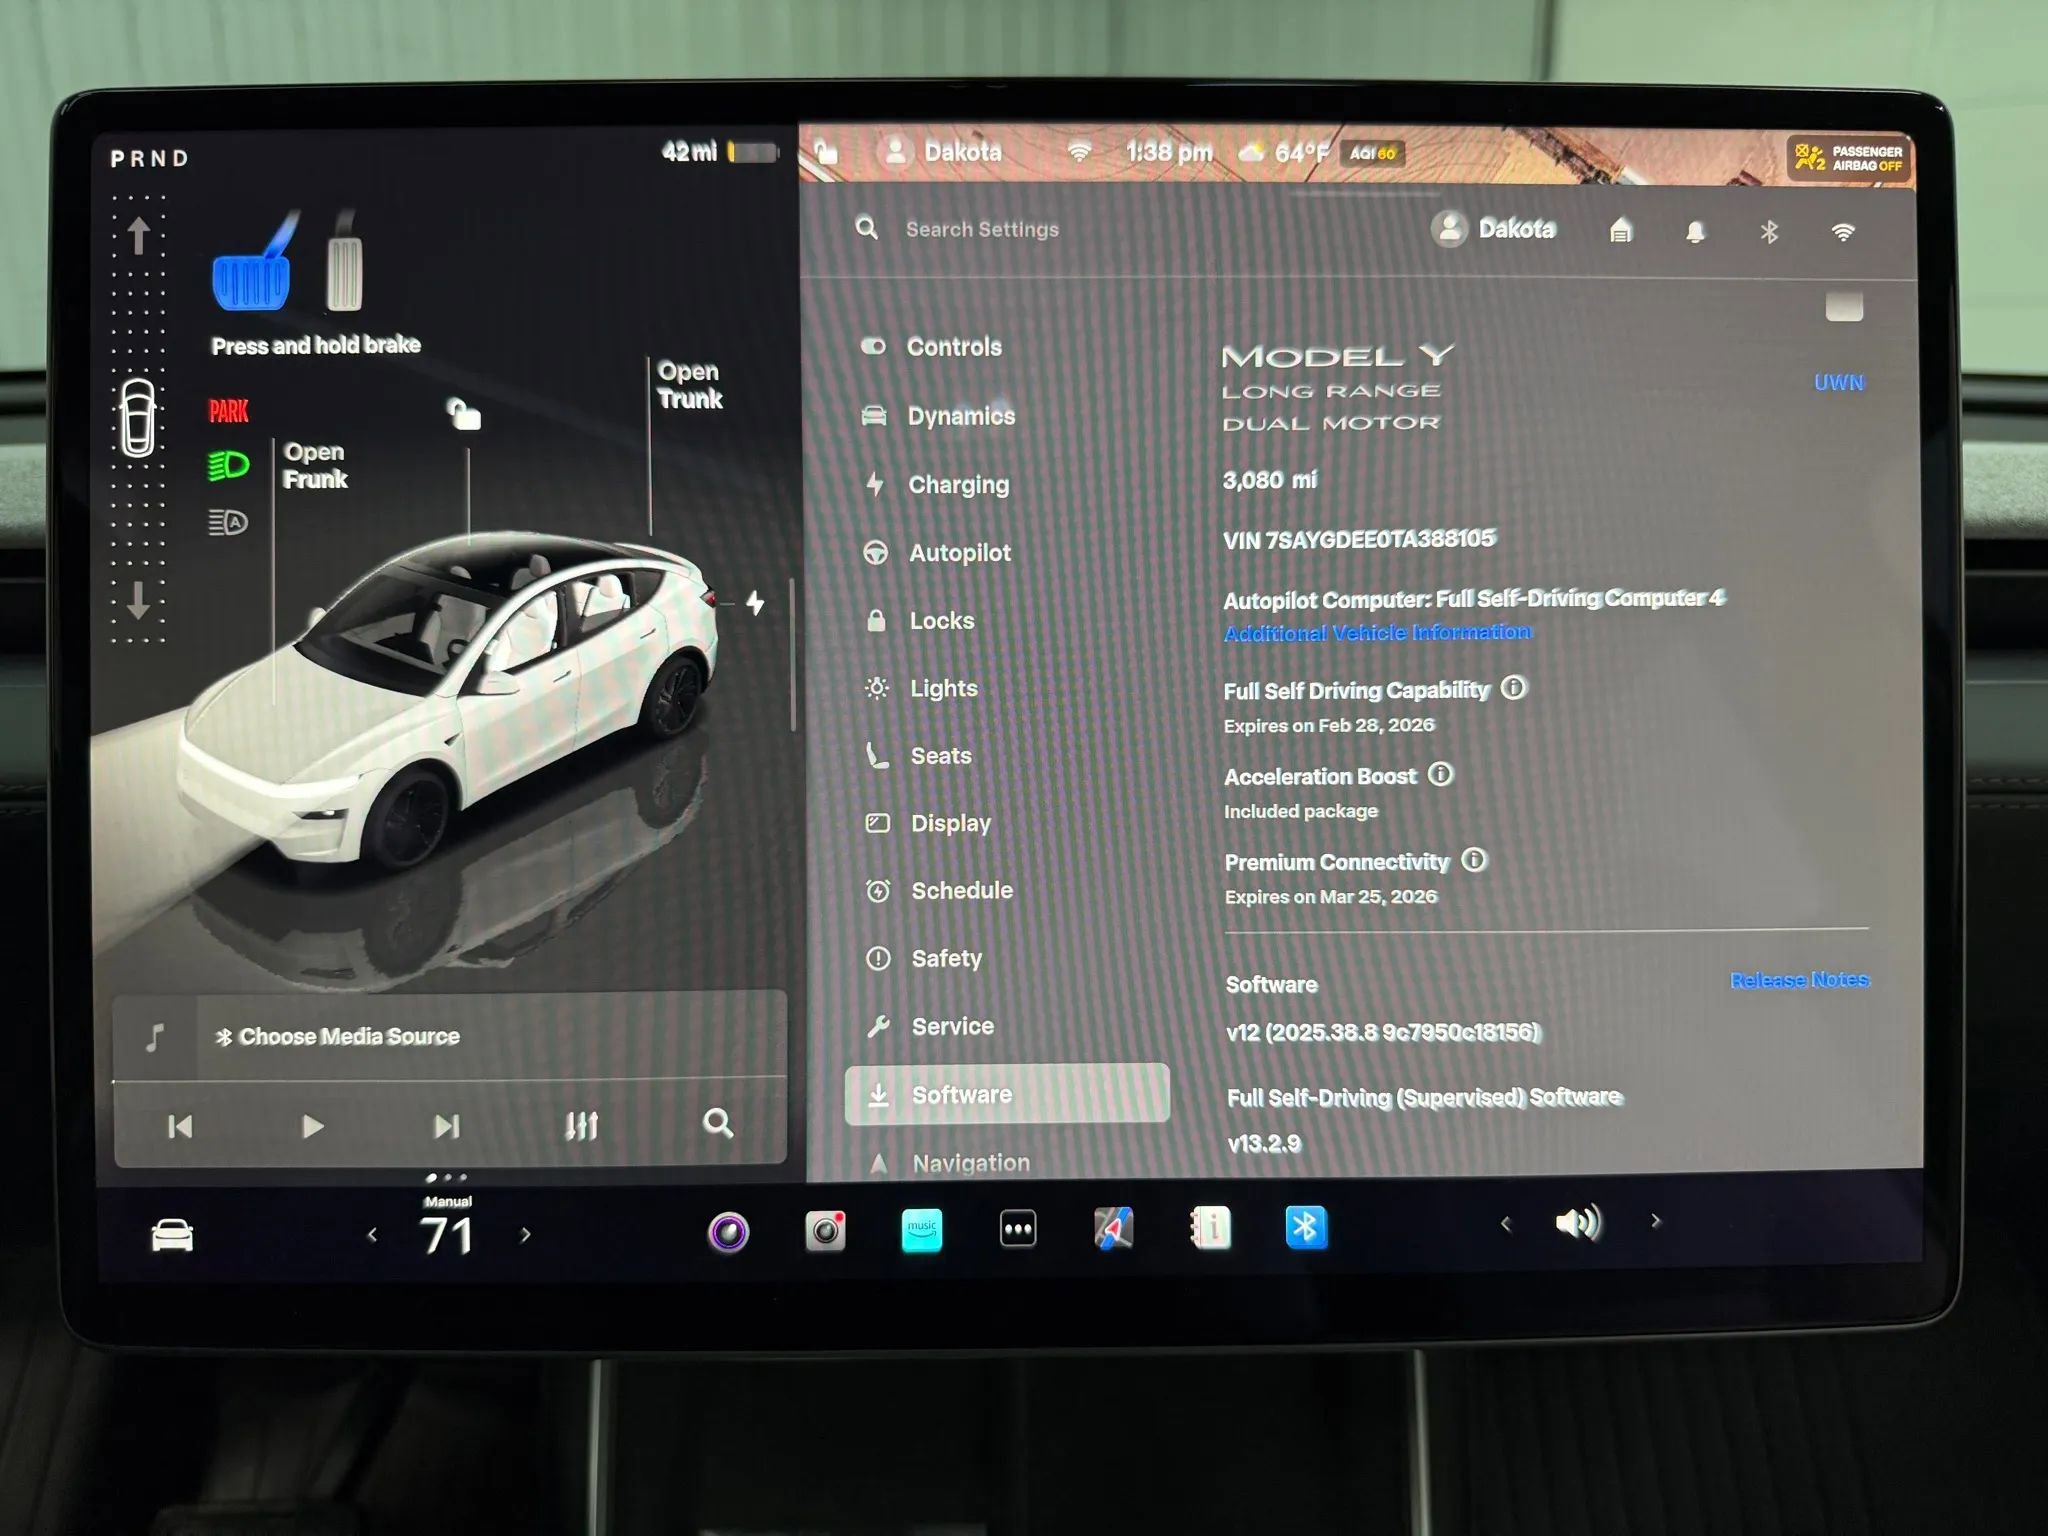The width and height of the screenshot is (2048, 1536).
Task: Open Bluetooth settings from the top bar
Action: [x=1768, y=229]
